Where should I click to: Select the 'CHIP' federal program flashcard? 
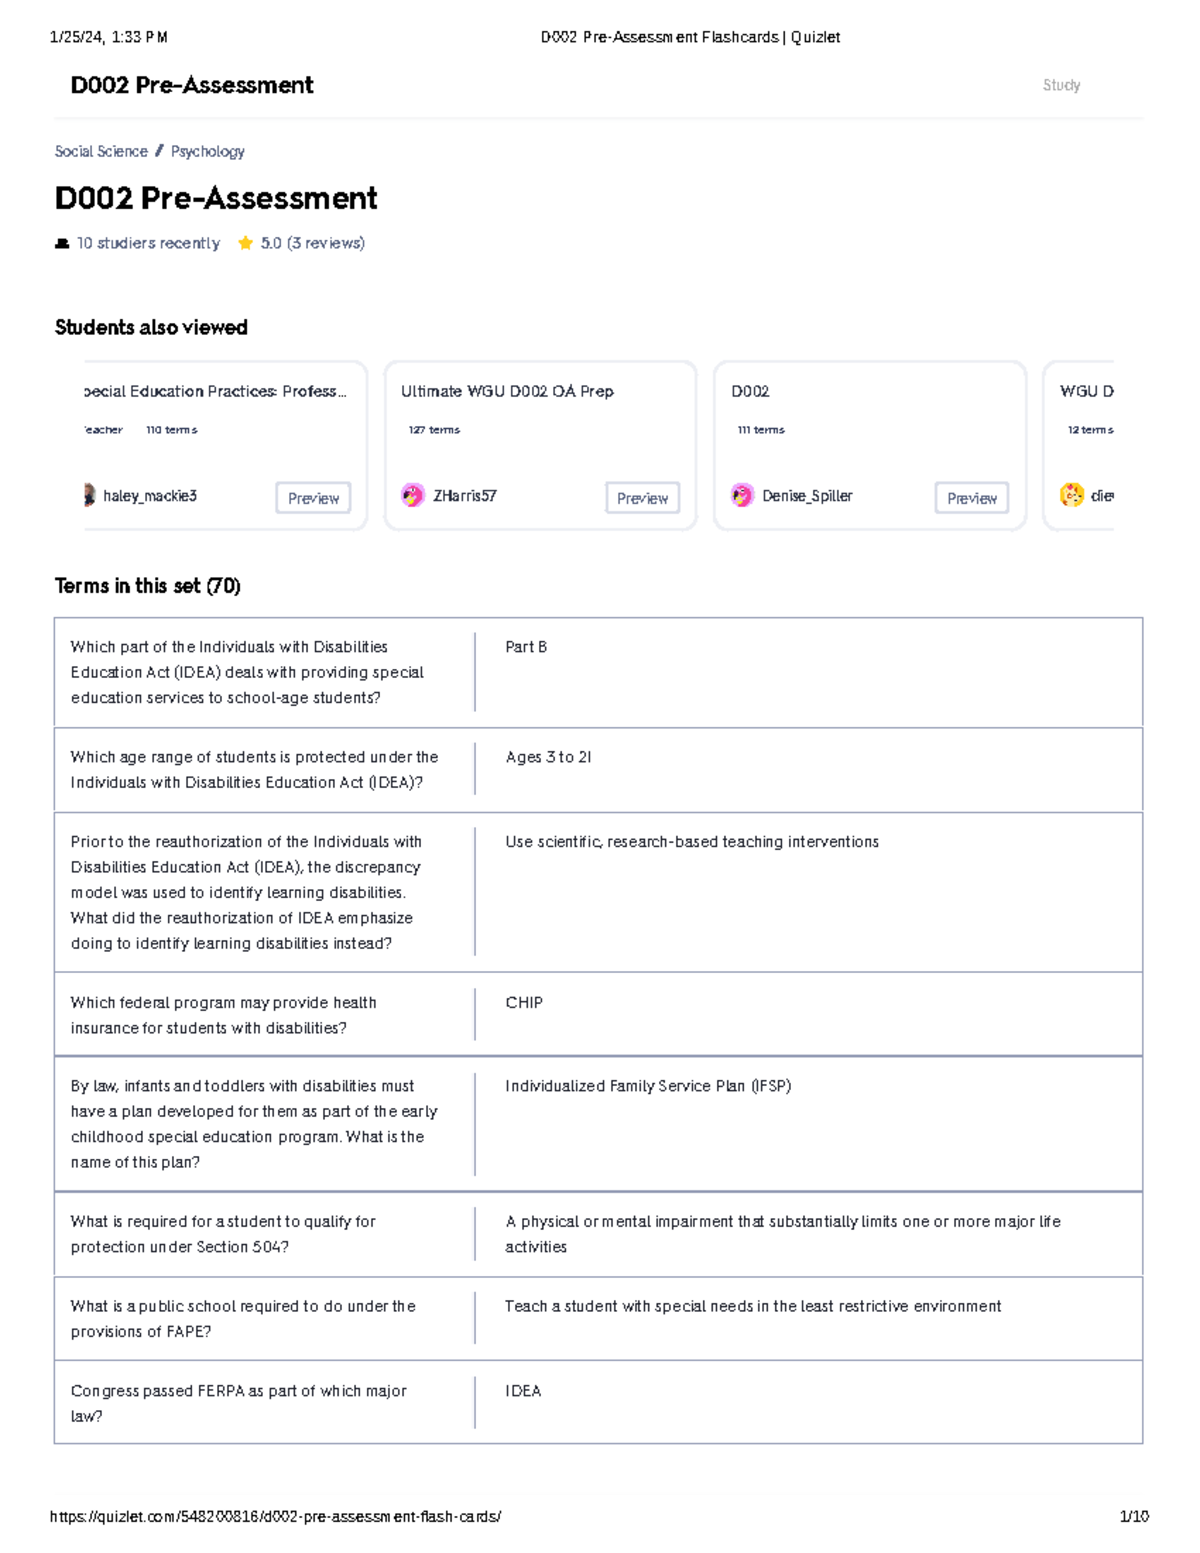tap(600, 1014)
